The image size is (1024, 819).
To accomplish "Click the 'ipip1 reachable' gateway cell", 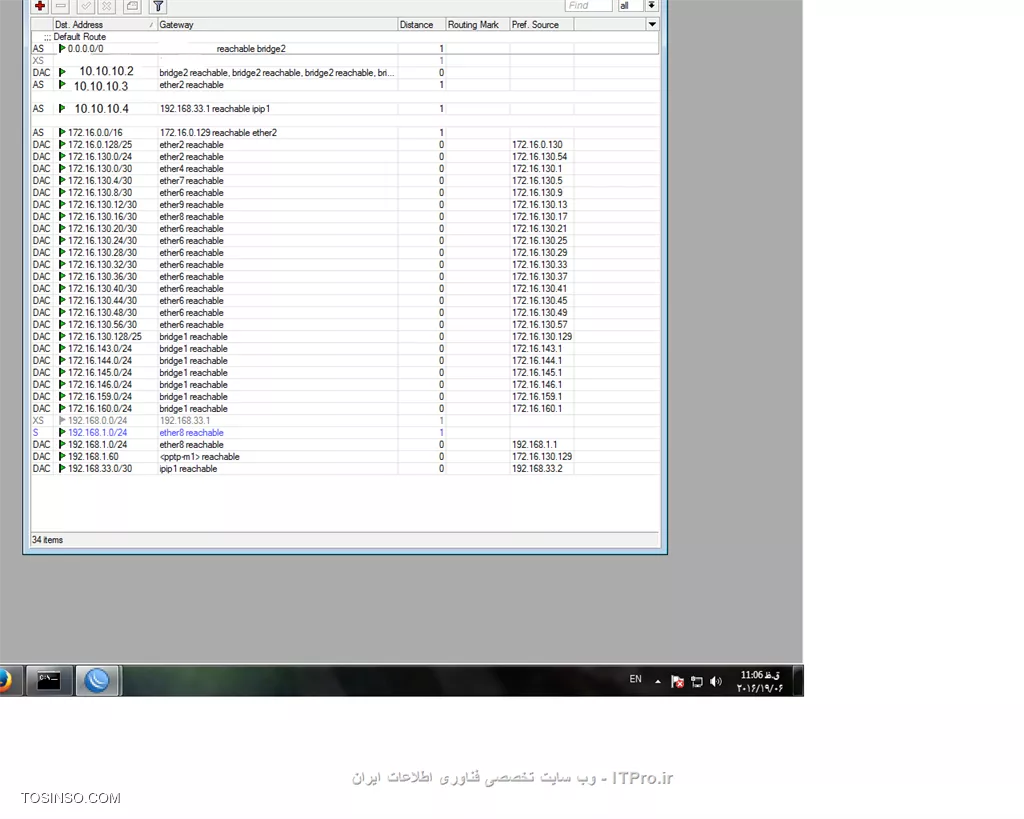I will [x=188, y=468].
